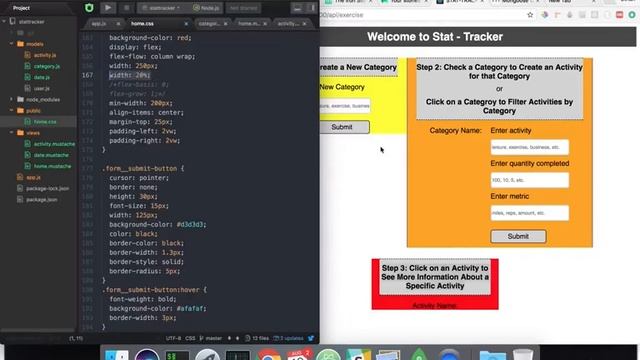This screenshot has height=360, width=640.
Task: Open the stattracker run configuration dropdown
Action: click(x=162, y=8)
